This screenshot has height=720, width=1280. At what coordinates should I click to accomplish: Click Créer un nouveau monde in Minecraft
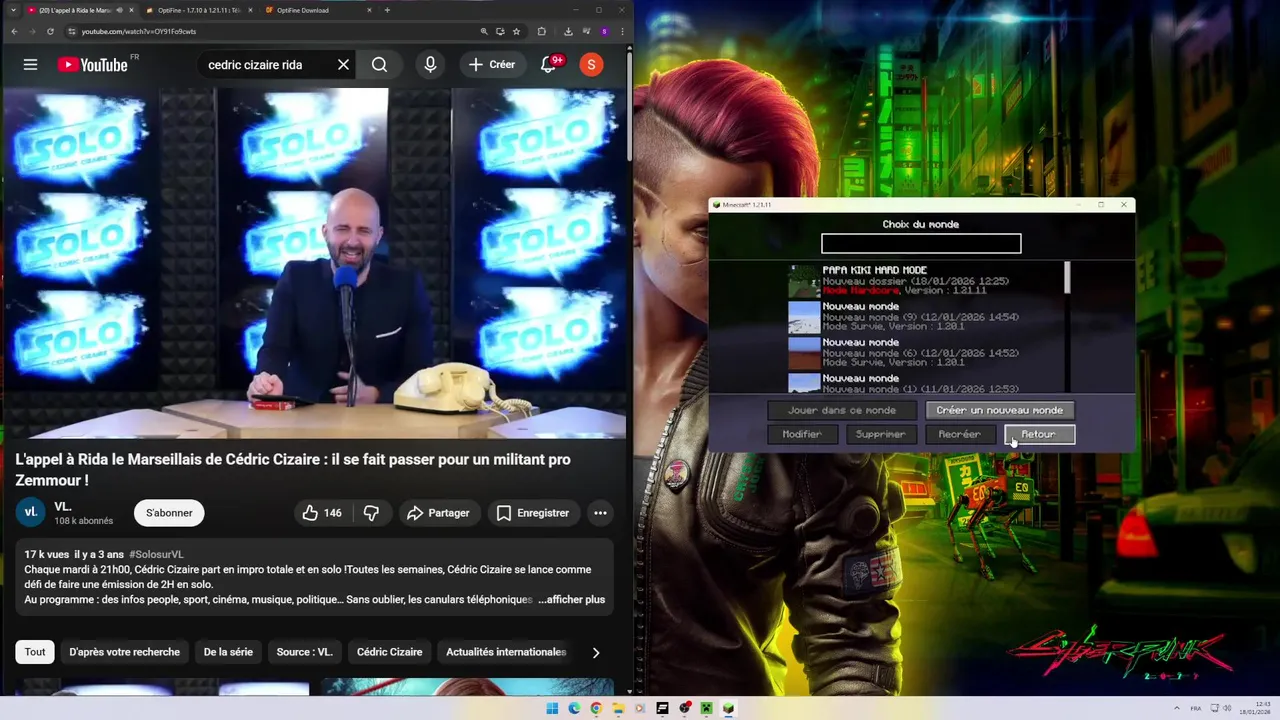[x=999, y=410]
